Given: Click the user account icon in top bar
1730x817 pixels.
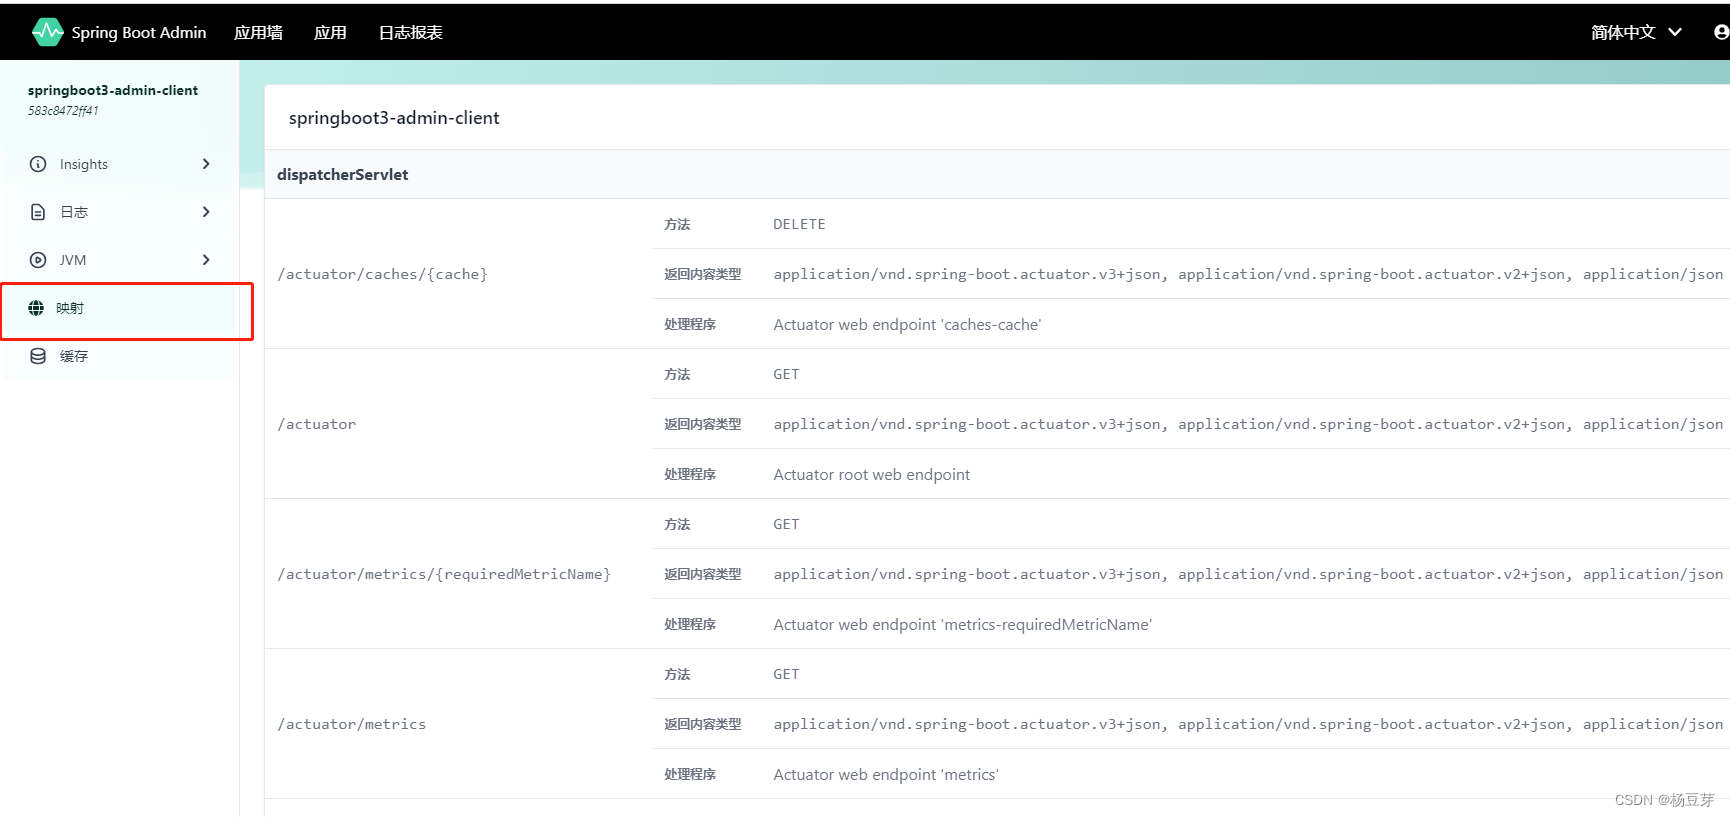Looking at the screenshot, I should click(1721, 32).
